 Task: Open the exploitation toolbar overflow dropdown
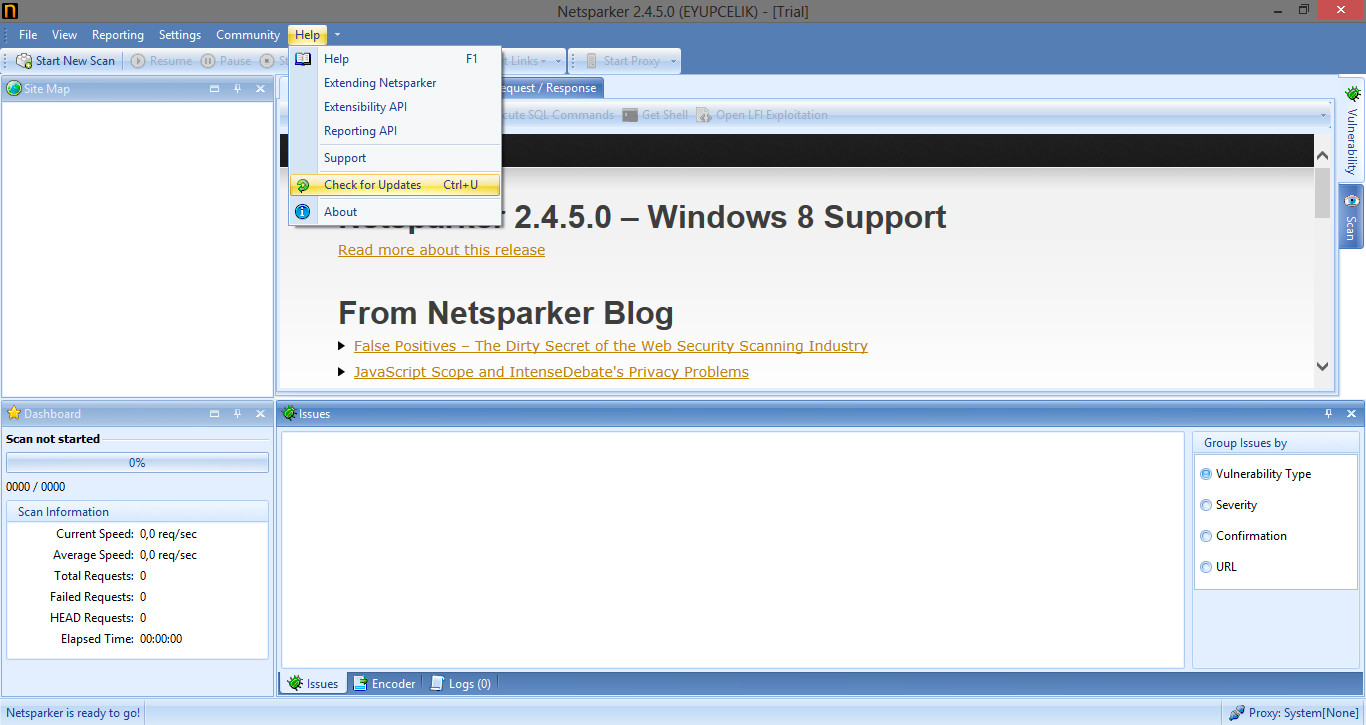pyautogui.click(x=1324, y=115)
